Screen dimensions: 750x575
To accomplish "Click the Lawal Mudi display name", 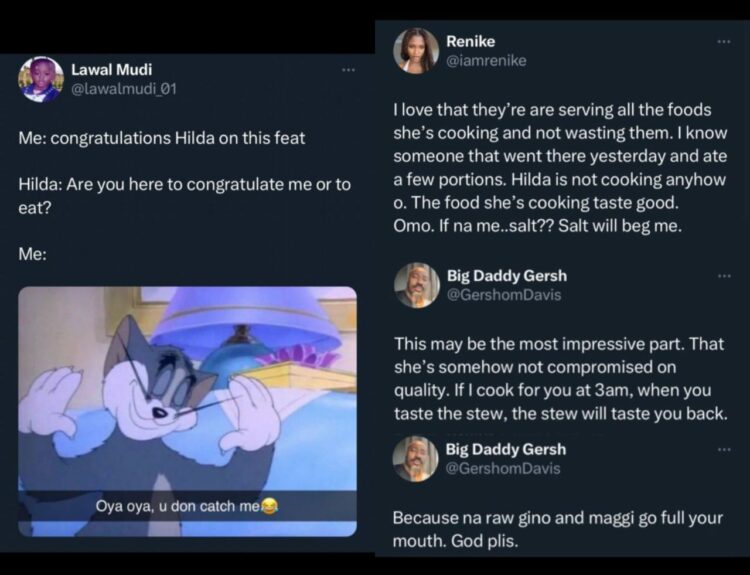I will click(111, 70).
